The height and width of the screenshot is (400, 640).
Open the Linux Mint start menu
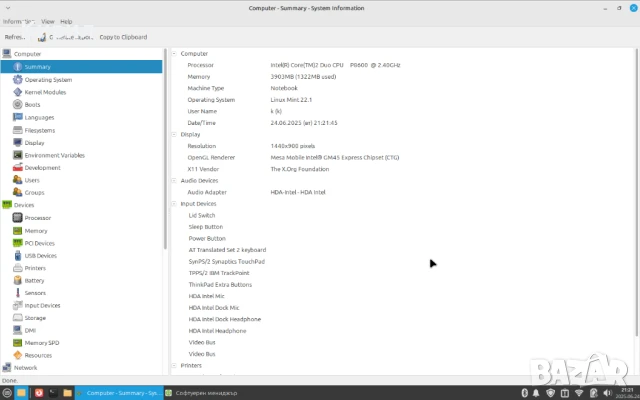[x=9, y=393]
